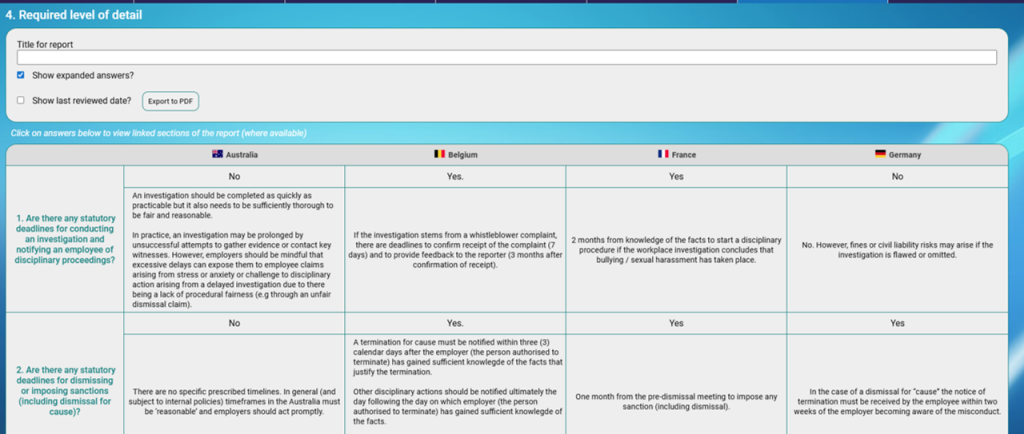Screen dimensions: 1024x434
Task: Select Australia's 'No' answer for question 1
Action: pyautogui.click(x=234, y=176)
